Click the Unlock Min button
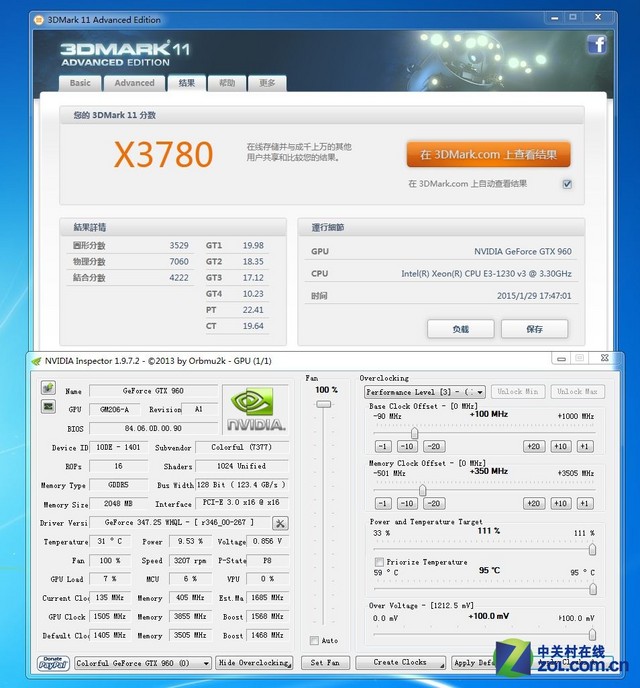 tap(518, 391)
